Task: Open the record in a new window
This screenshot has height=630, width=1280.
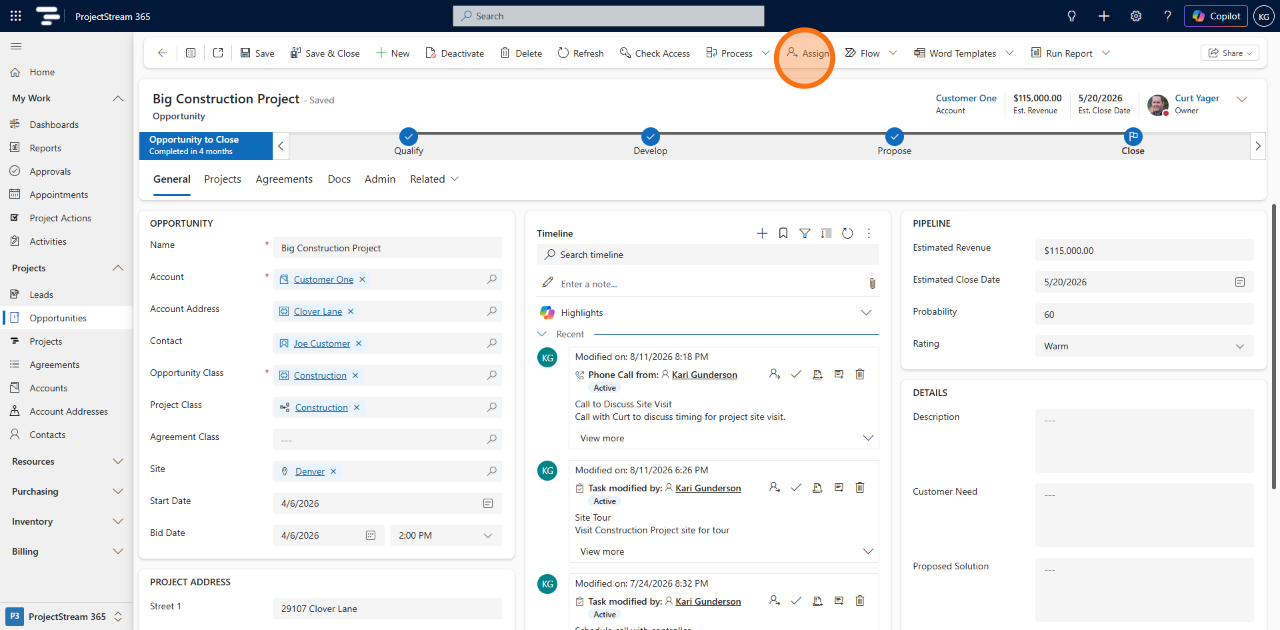Action: coord(218,53)
